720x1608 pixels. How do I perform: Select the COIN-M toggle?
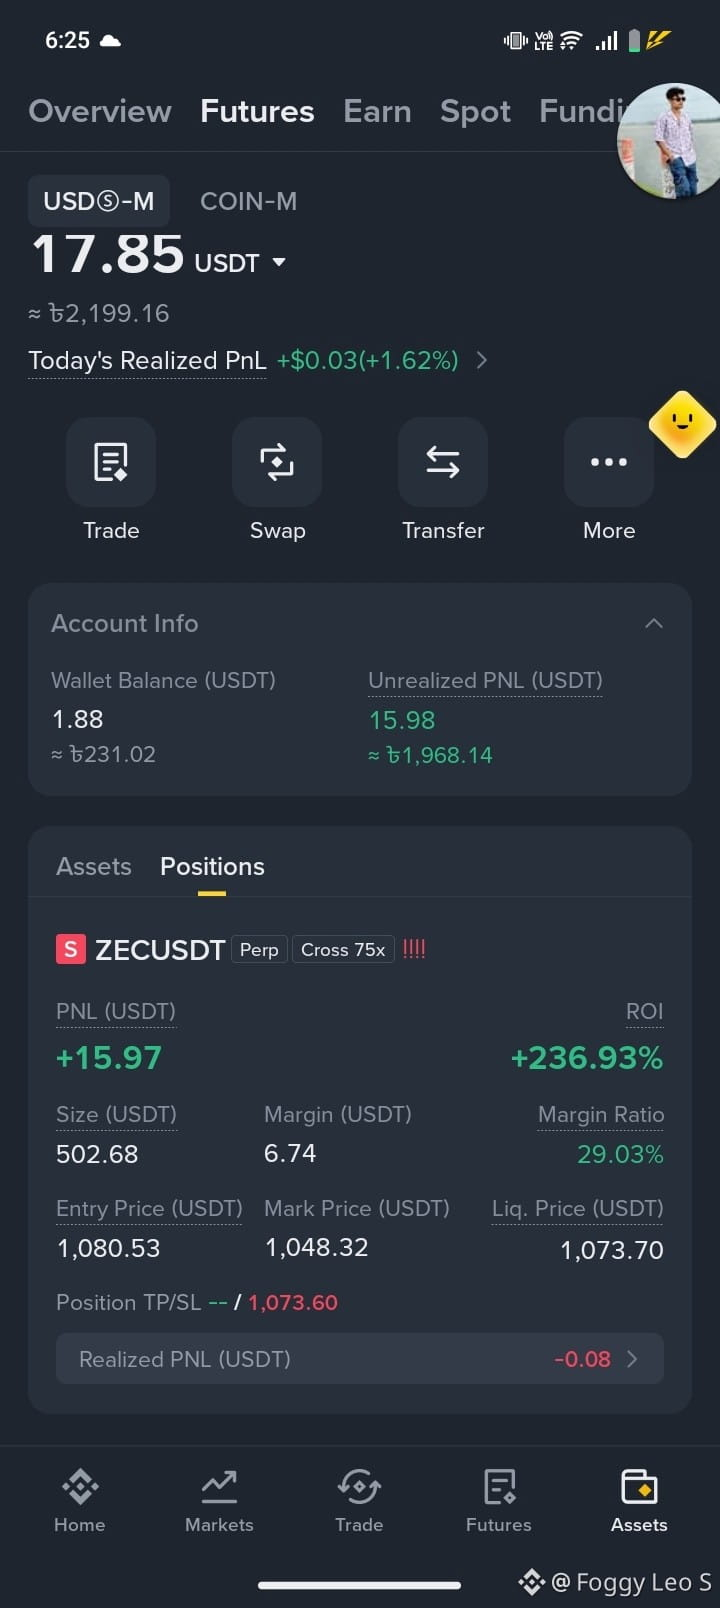(248, 201)
